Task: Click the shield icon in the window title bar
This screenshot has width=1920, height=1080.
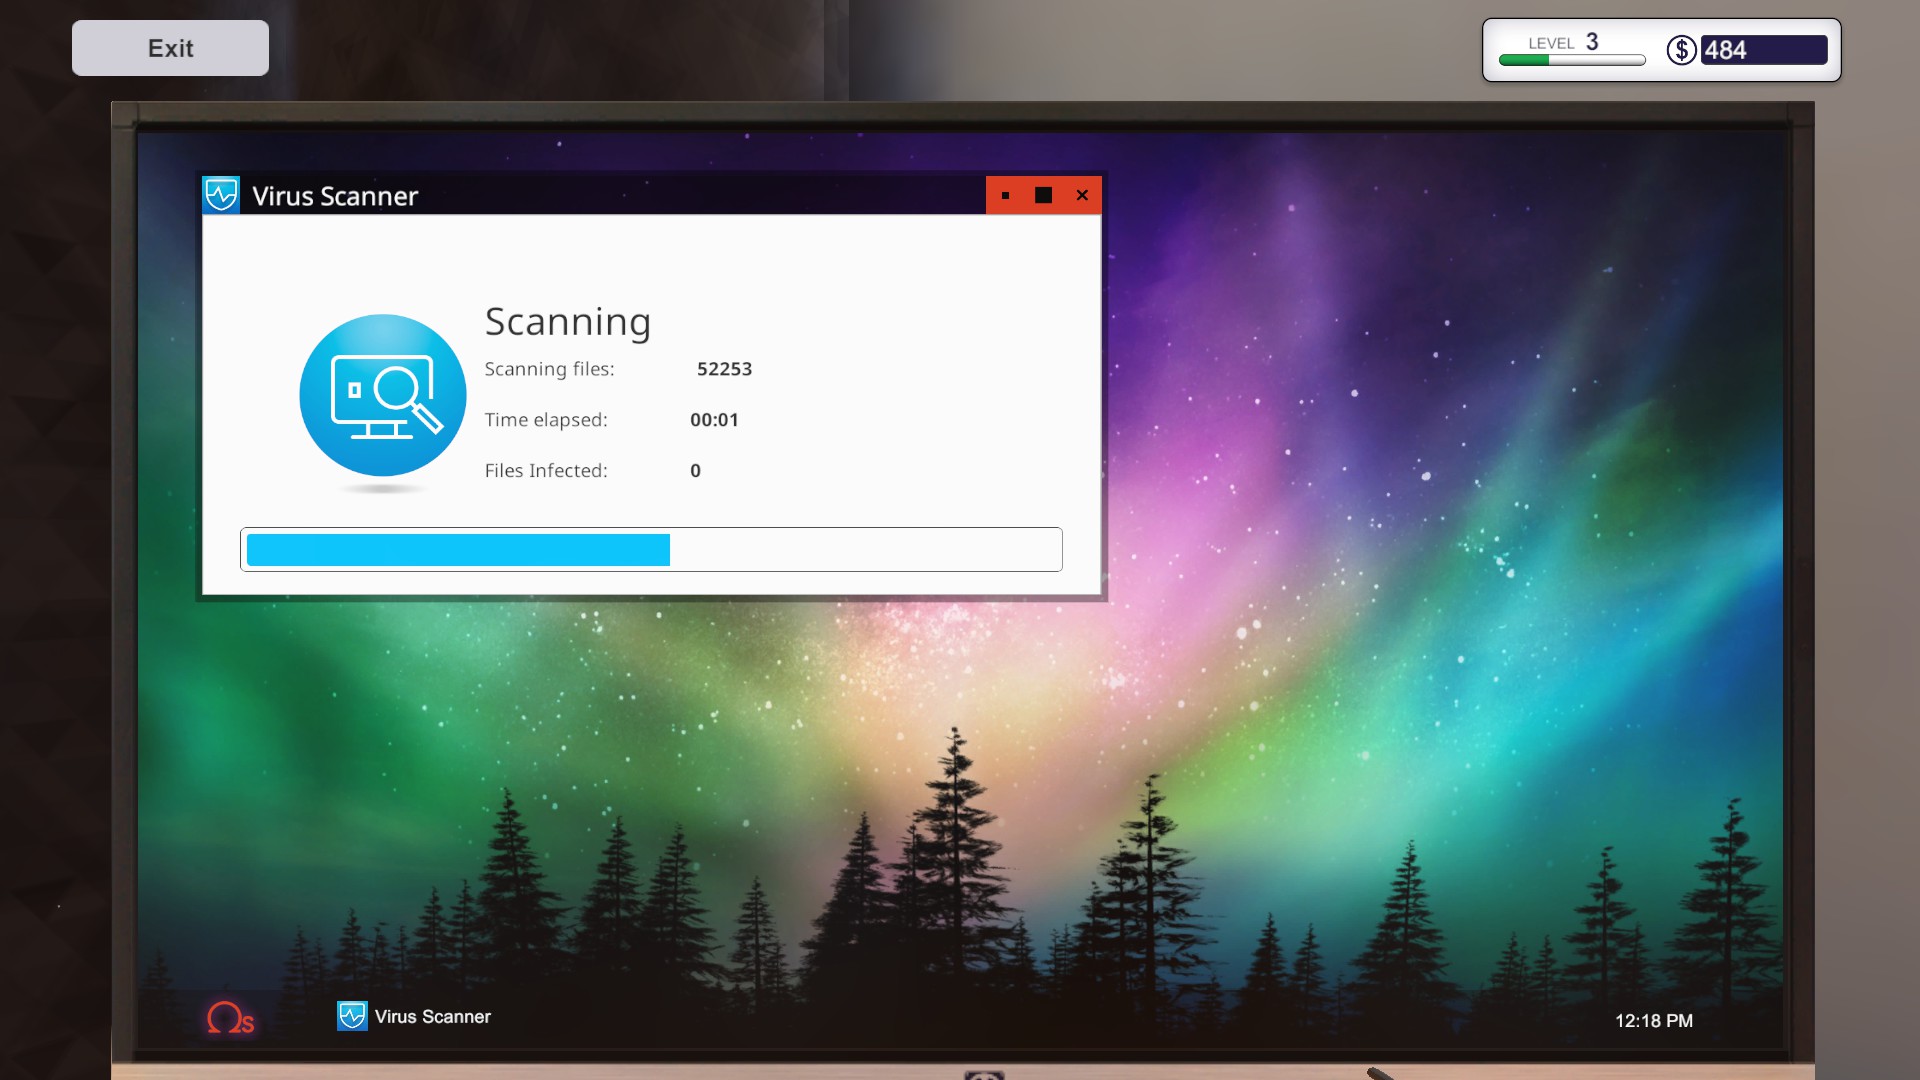Action: (221, 195)
